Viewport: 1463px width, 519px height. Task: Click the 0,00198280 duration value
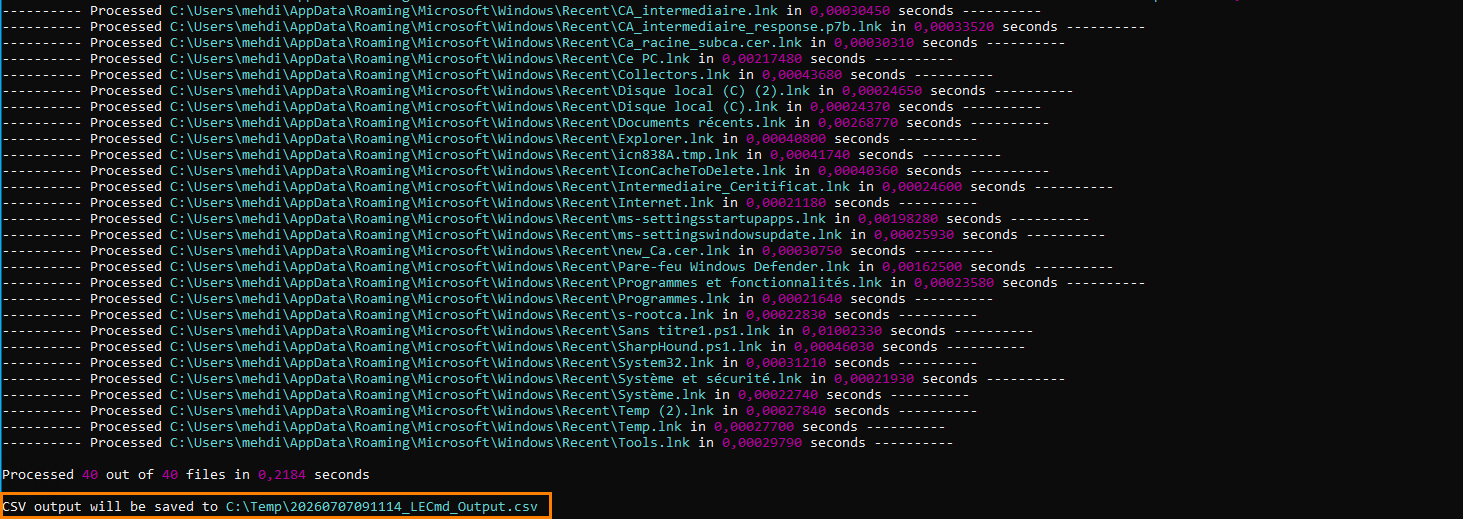click(898, 218)
